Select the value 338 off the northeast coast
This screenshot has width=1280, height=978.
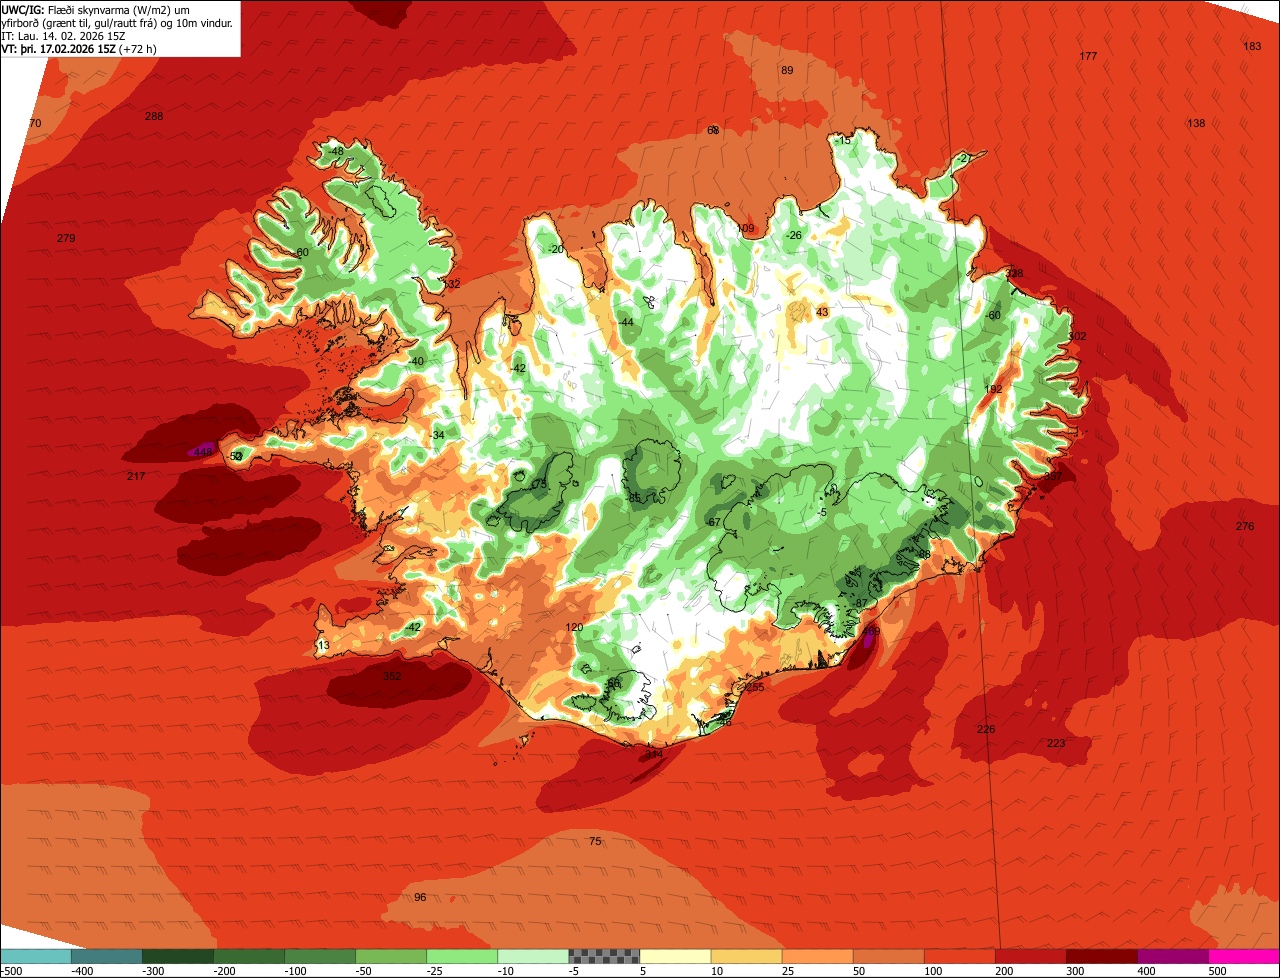pyautogui.click(x=1014, y=273)
